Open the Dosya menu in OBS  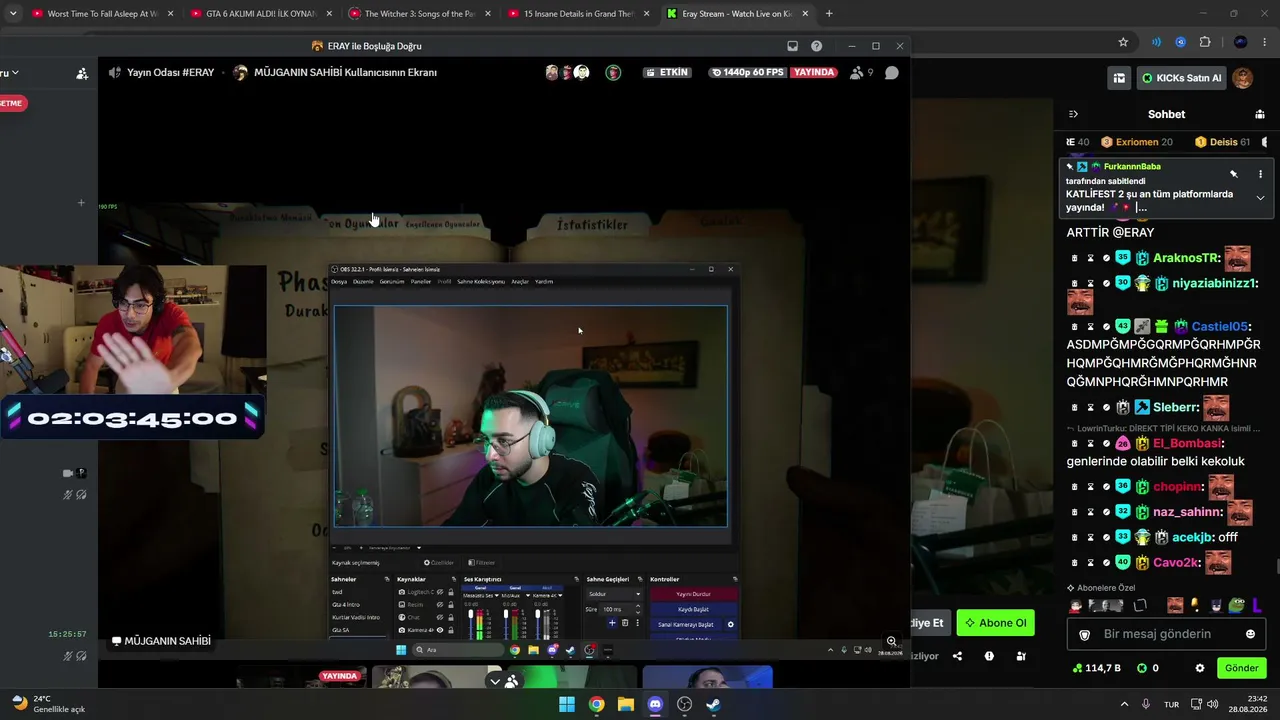tap(339, 282)
